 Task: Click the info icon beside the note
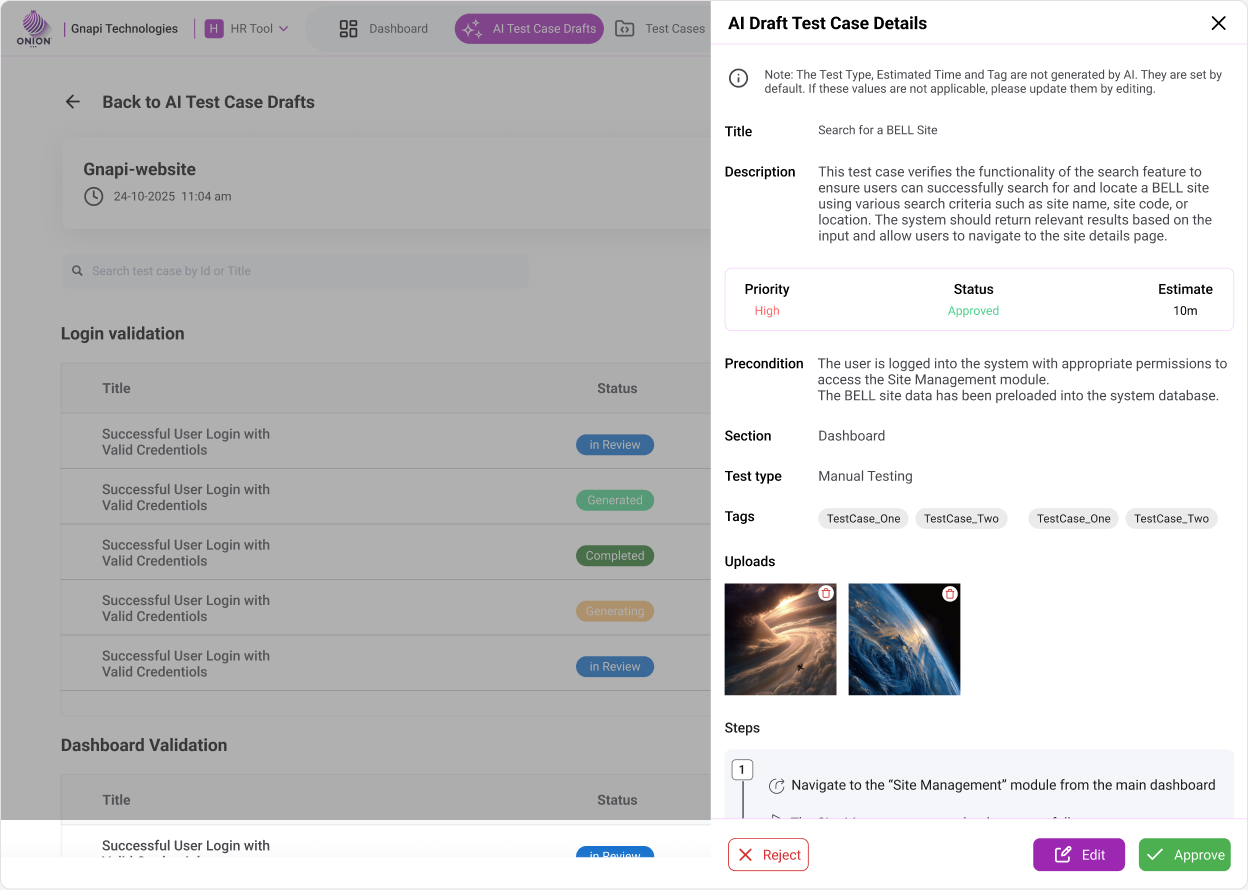coord(738,78)
